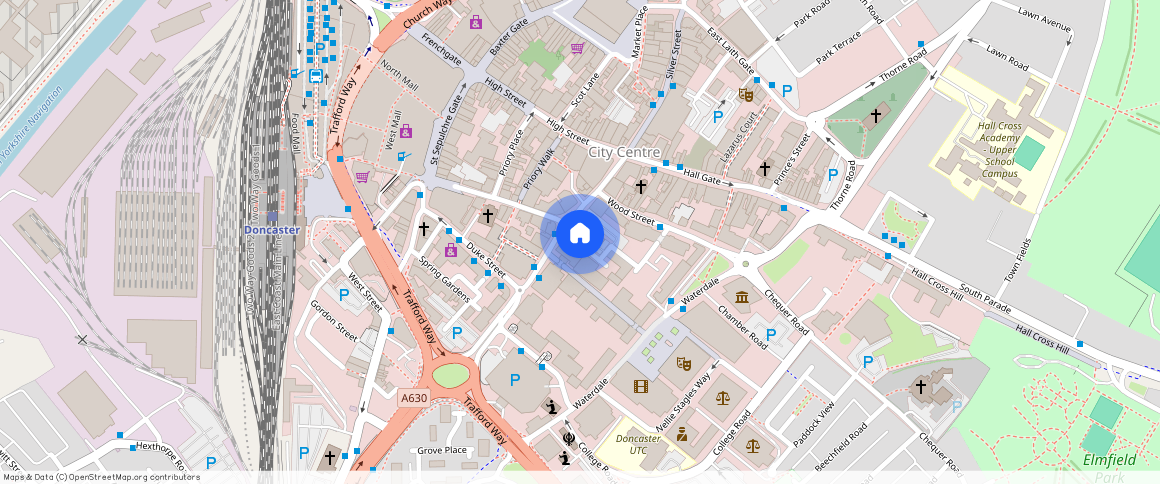Click the shopping cart icon near Baxter Gate
1160x484 pixels.
click(577, 48)
